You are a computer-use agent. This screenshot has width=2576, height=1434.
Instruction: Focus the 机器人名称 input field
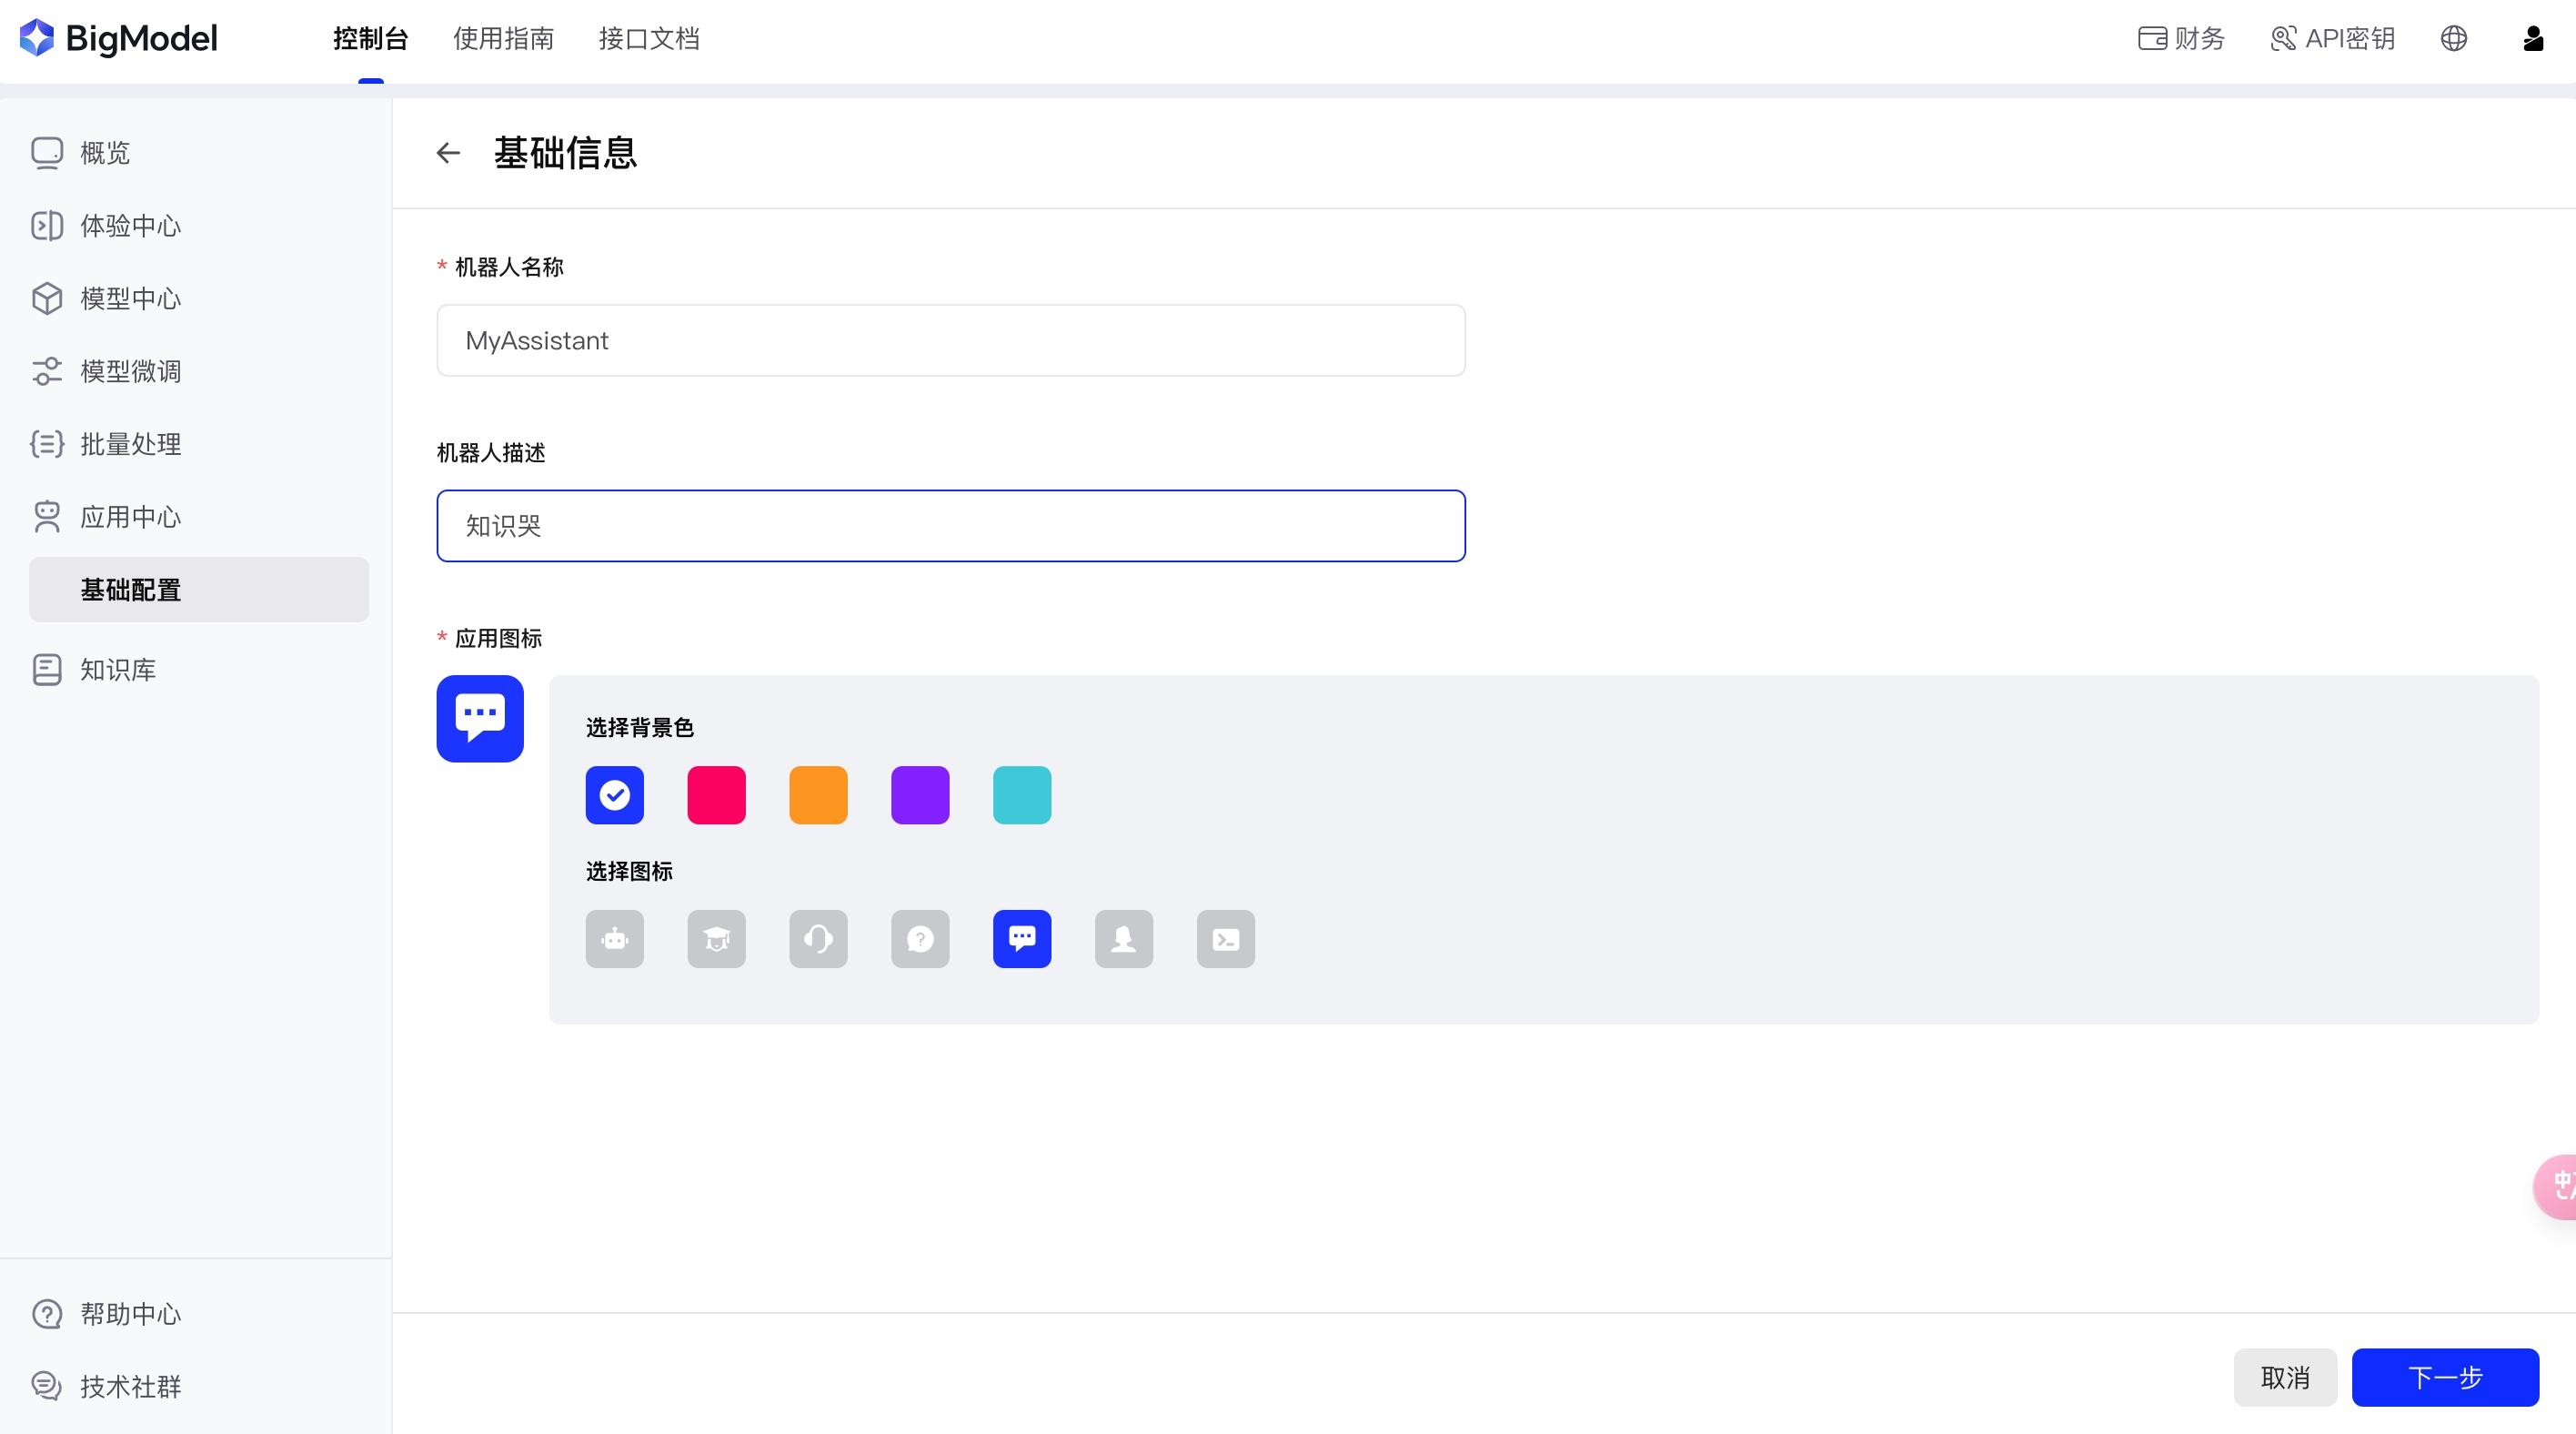pyautogui.click(x=950, y=341)
